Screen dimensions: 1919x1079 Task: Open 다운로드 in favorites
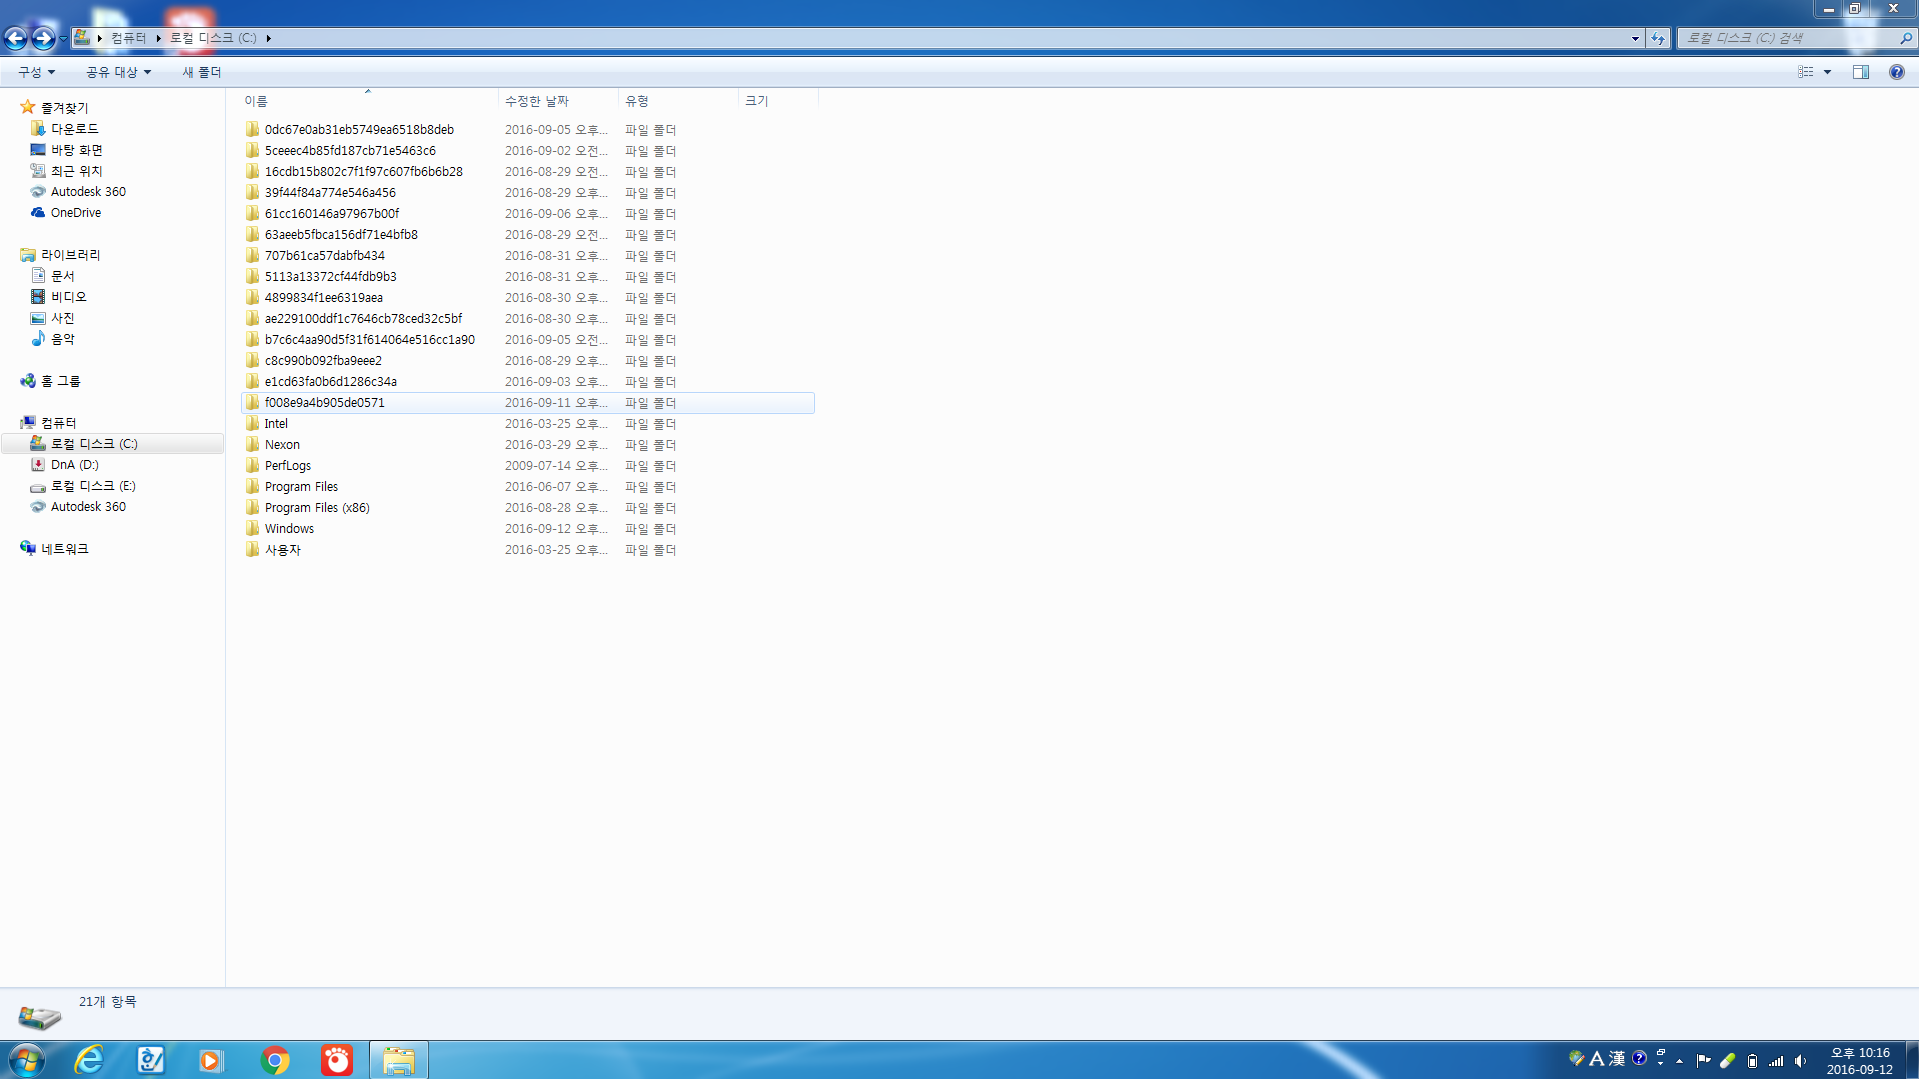[x=74, y=129]
